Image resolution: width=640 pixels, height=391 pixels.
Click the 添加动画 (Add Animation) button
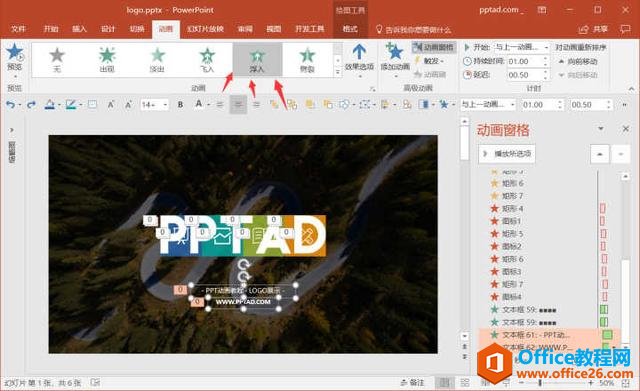click(395, 60)
